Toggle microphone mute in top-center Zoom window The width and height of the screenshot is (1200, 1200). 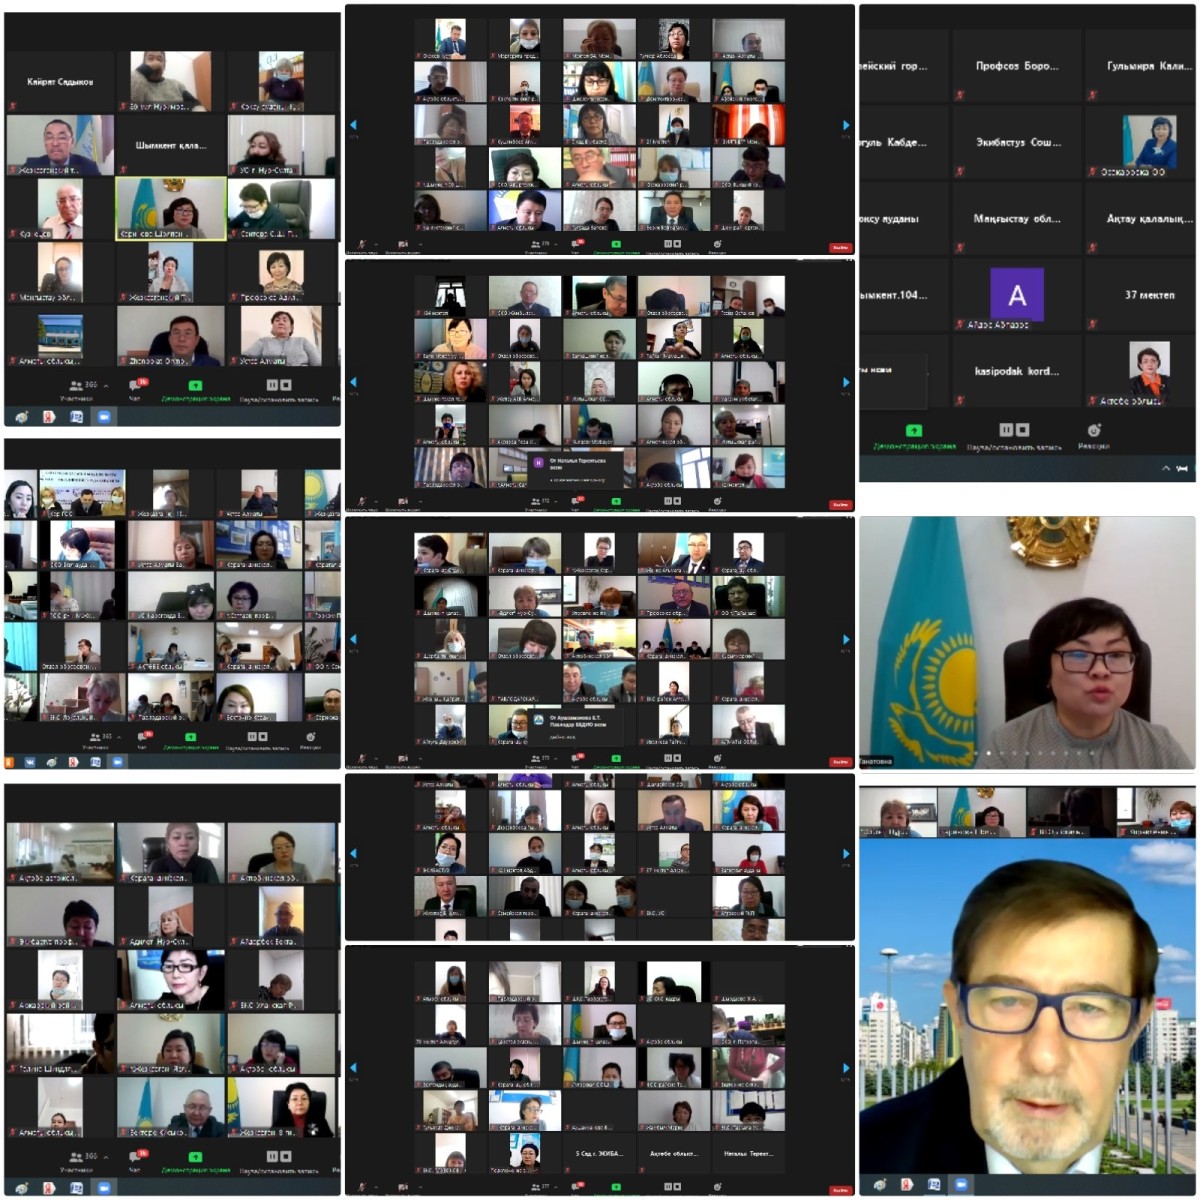tap(361, 244)
